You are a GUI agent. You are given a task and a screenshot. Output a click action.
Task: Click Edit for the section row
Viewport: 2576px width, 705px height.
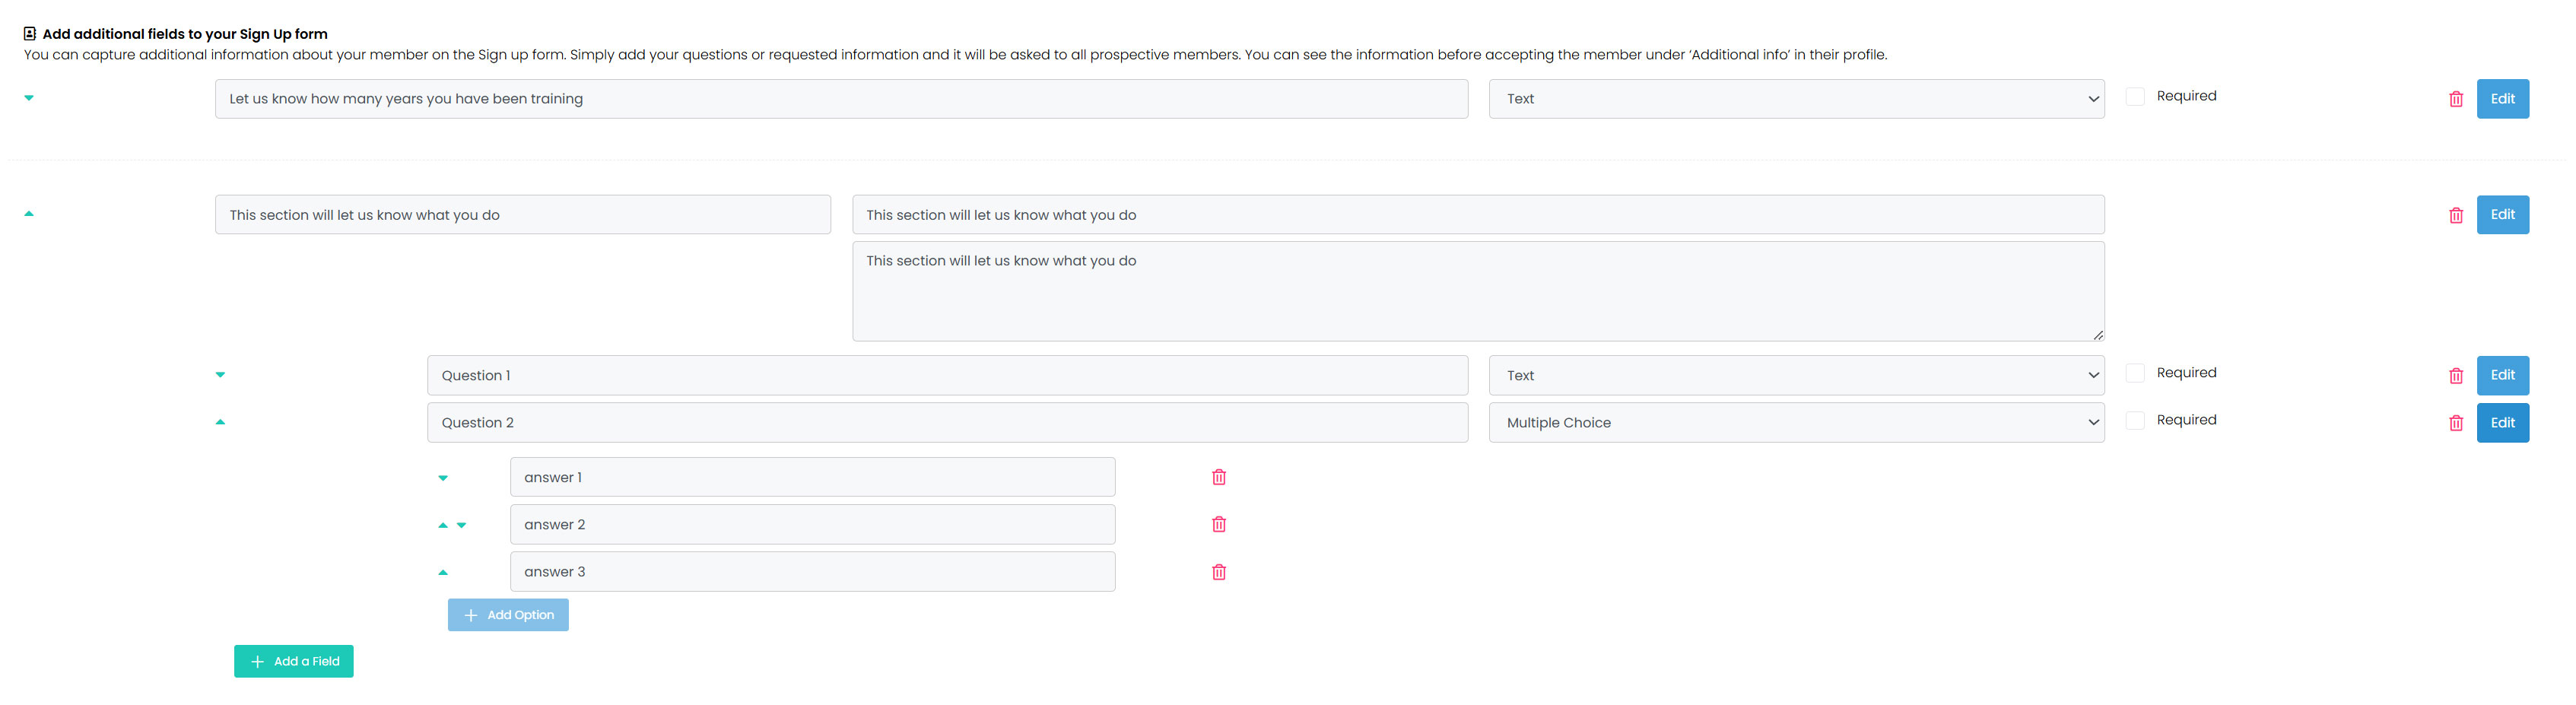tap(2502, 215)
